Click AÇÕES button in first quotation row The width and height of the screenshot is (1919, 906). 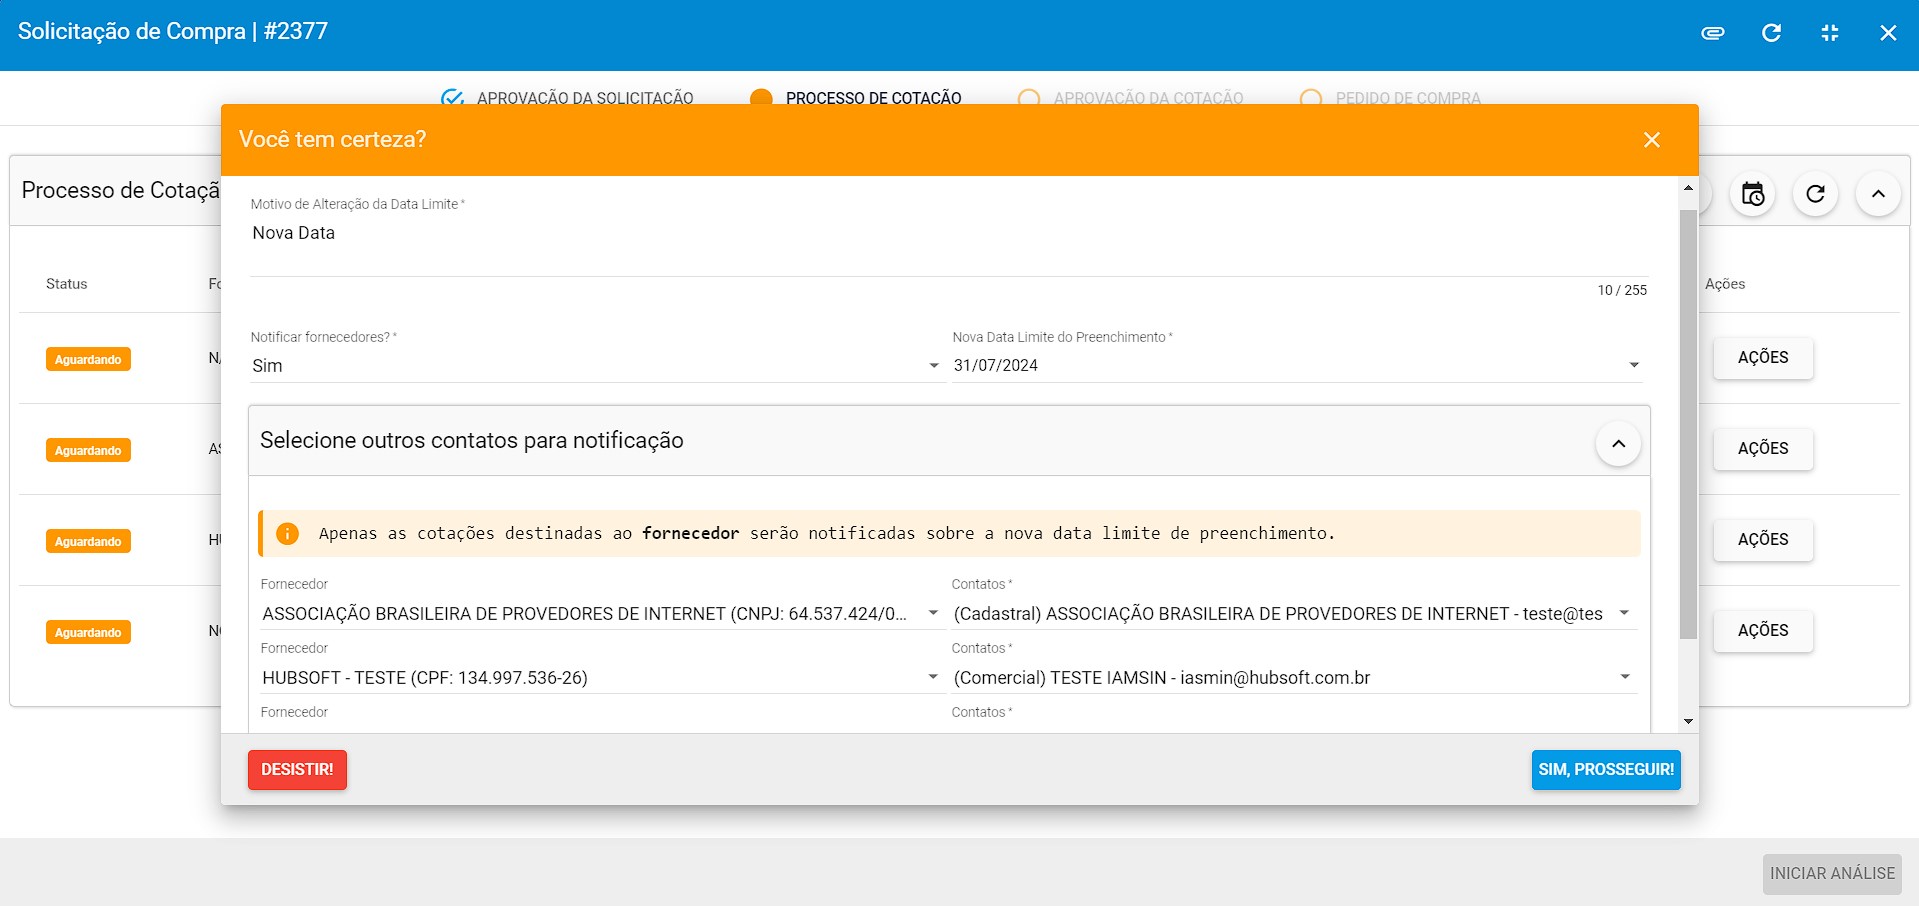point(1763,358)
